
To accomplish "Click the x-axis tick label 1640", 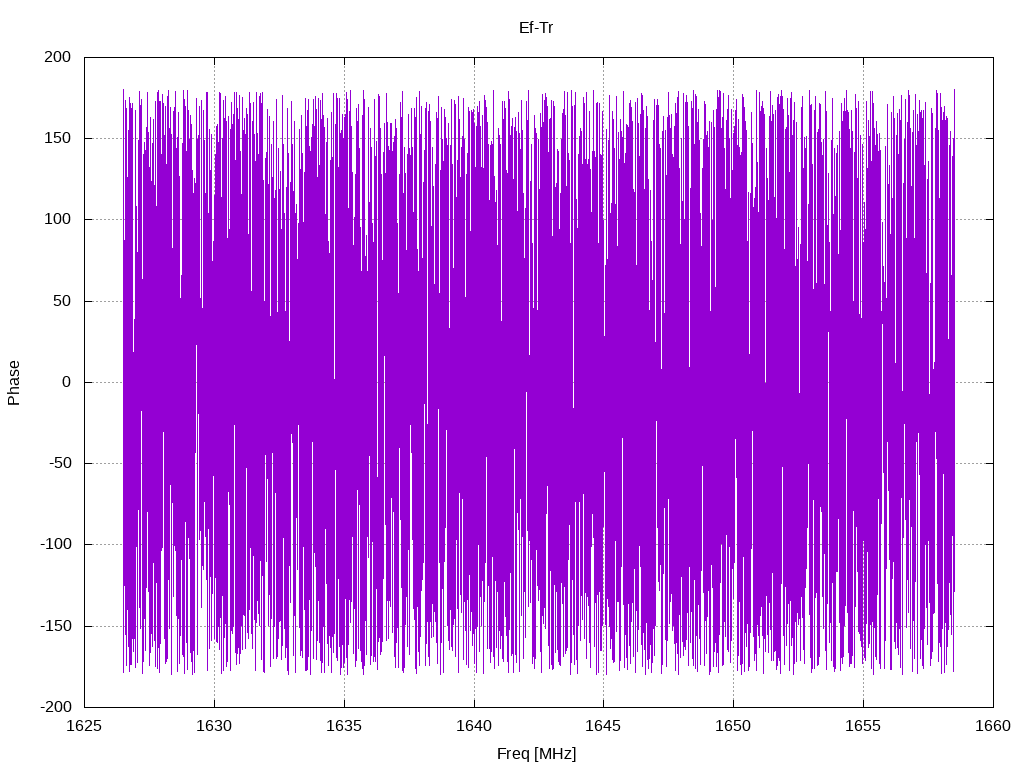I will [x=474, y=726].
